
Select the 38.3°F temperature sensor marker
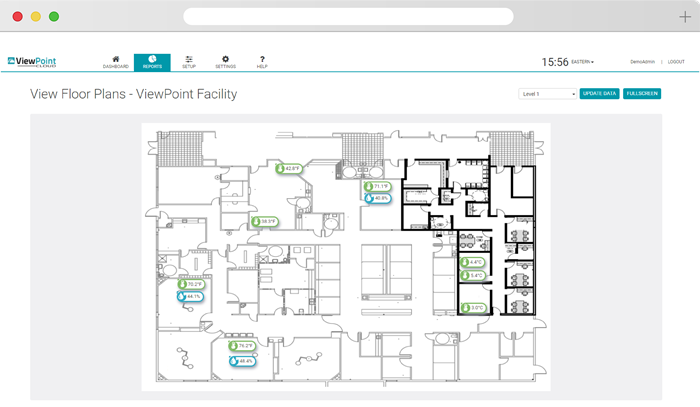tap(264, 221)
